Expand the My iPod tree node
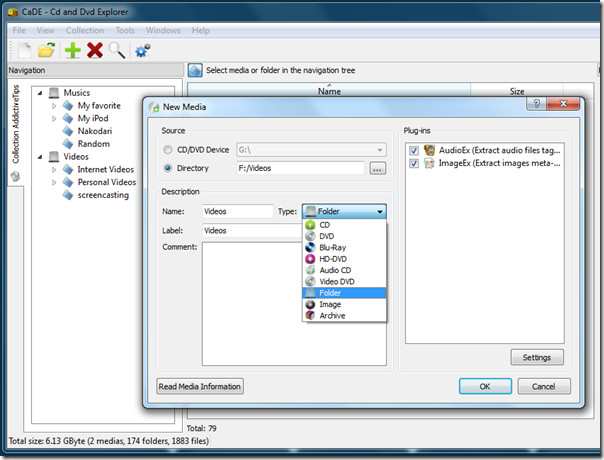This screenshot has width=604, height=460. click(x=54, y=118)
